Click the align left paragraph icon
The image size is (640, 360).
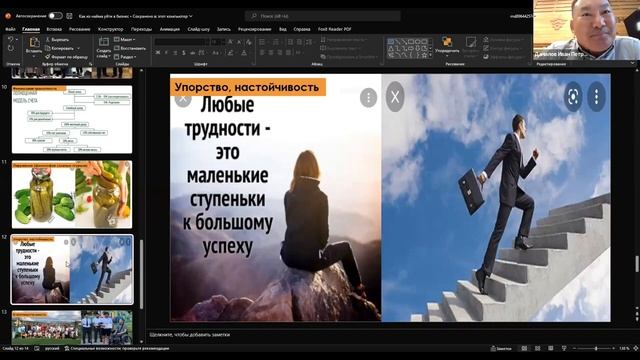(262, 53)
